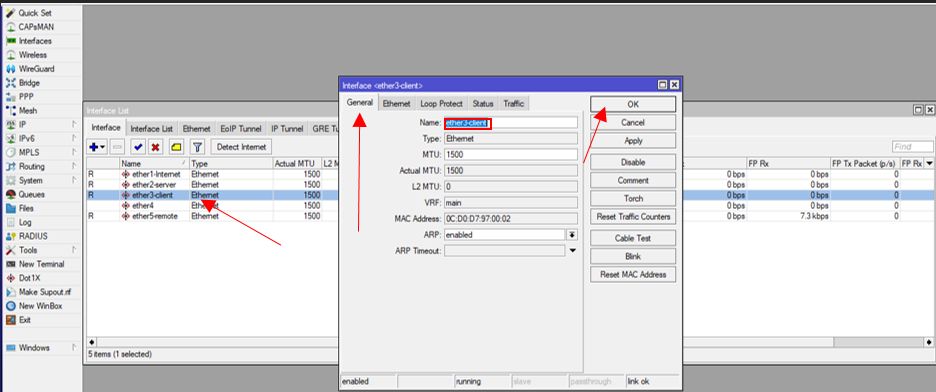
Task: Open Ethernet tab in interface dialog
Action: (x=396, y=104)
